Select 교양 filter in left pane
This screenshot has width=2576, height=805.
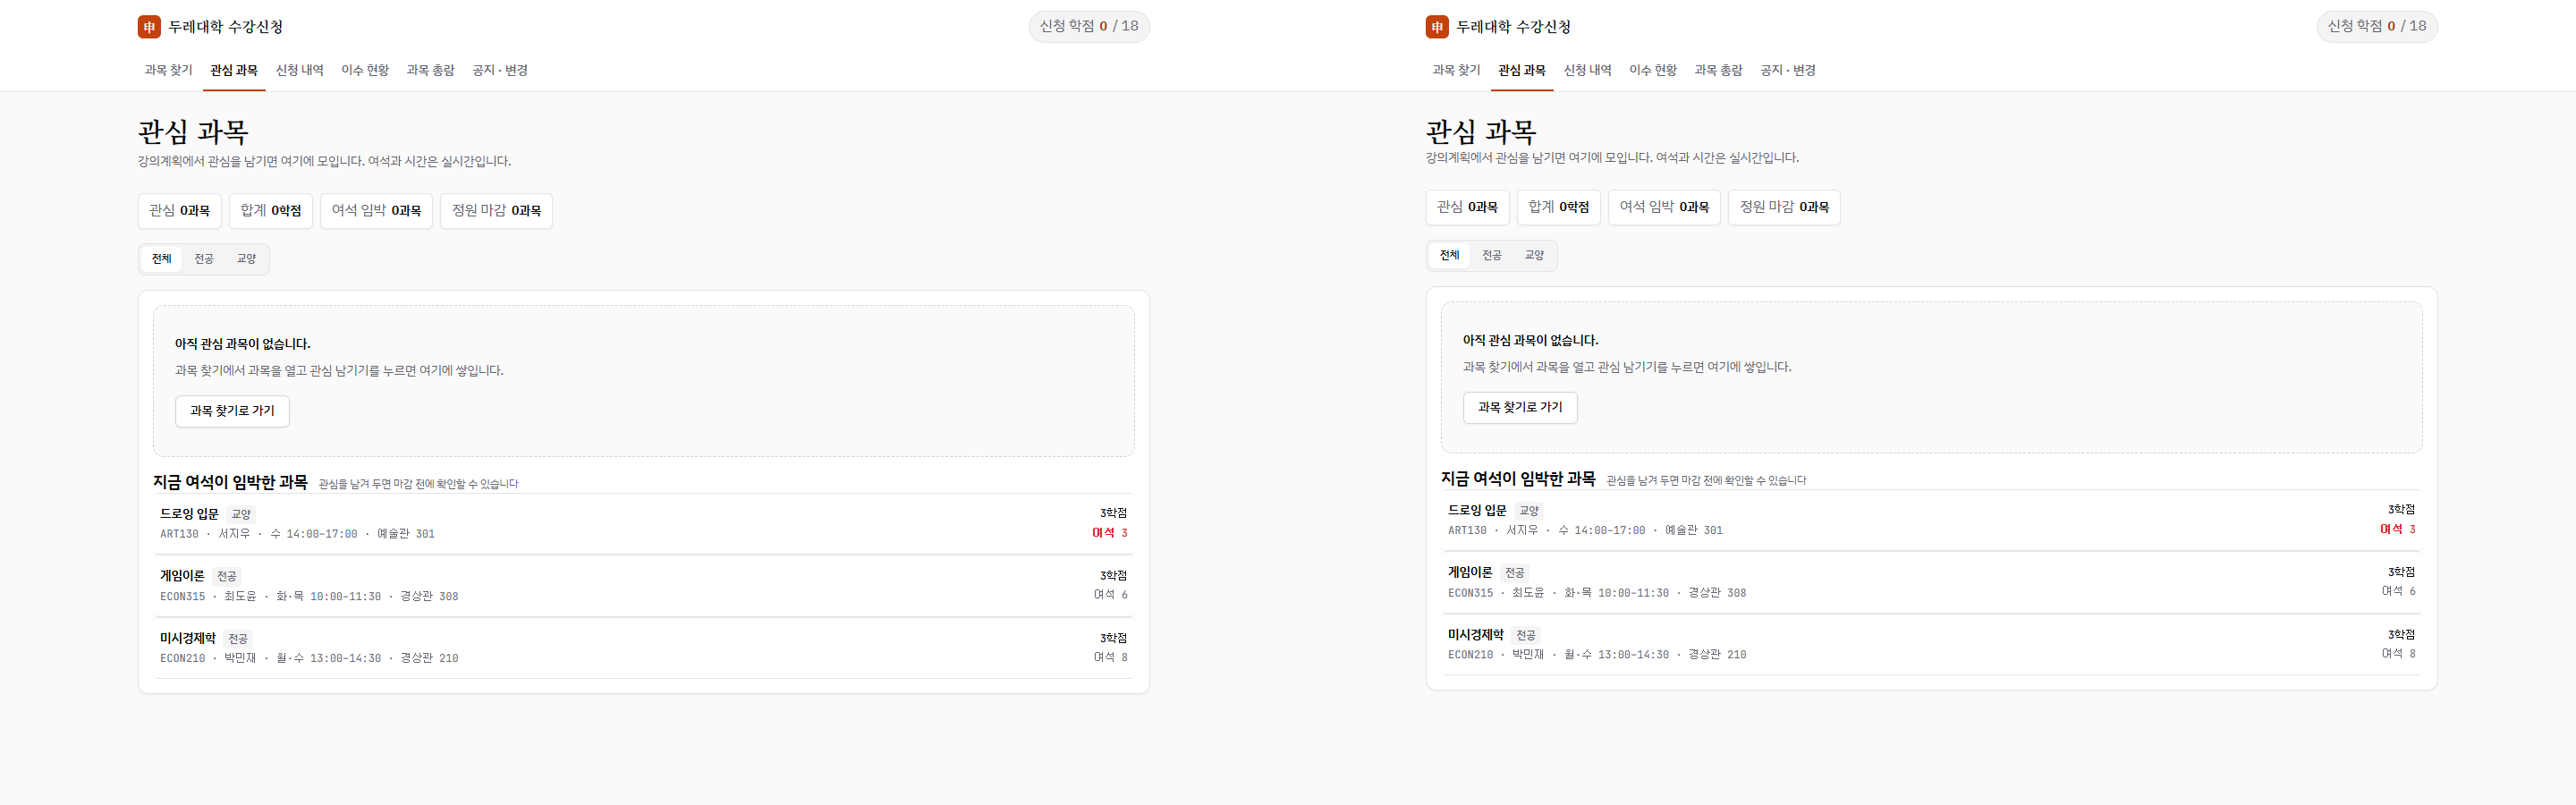246,259
